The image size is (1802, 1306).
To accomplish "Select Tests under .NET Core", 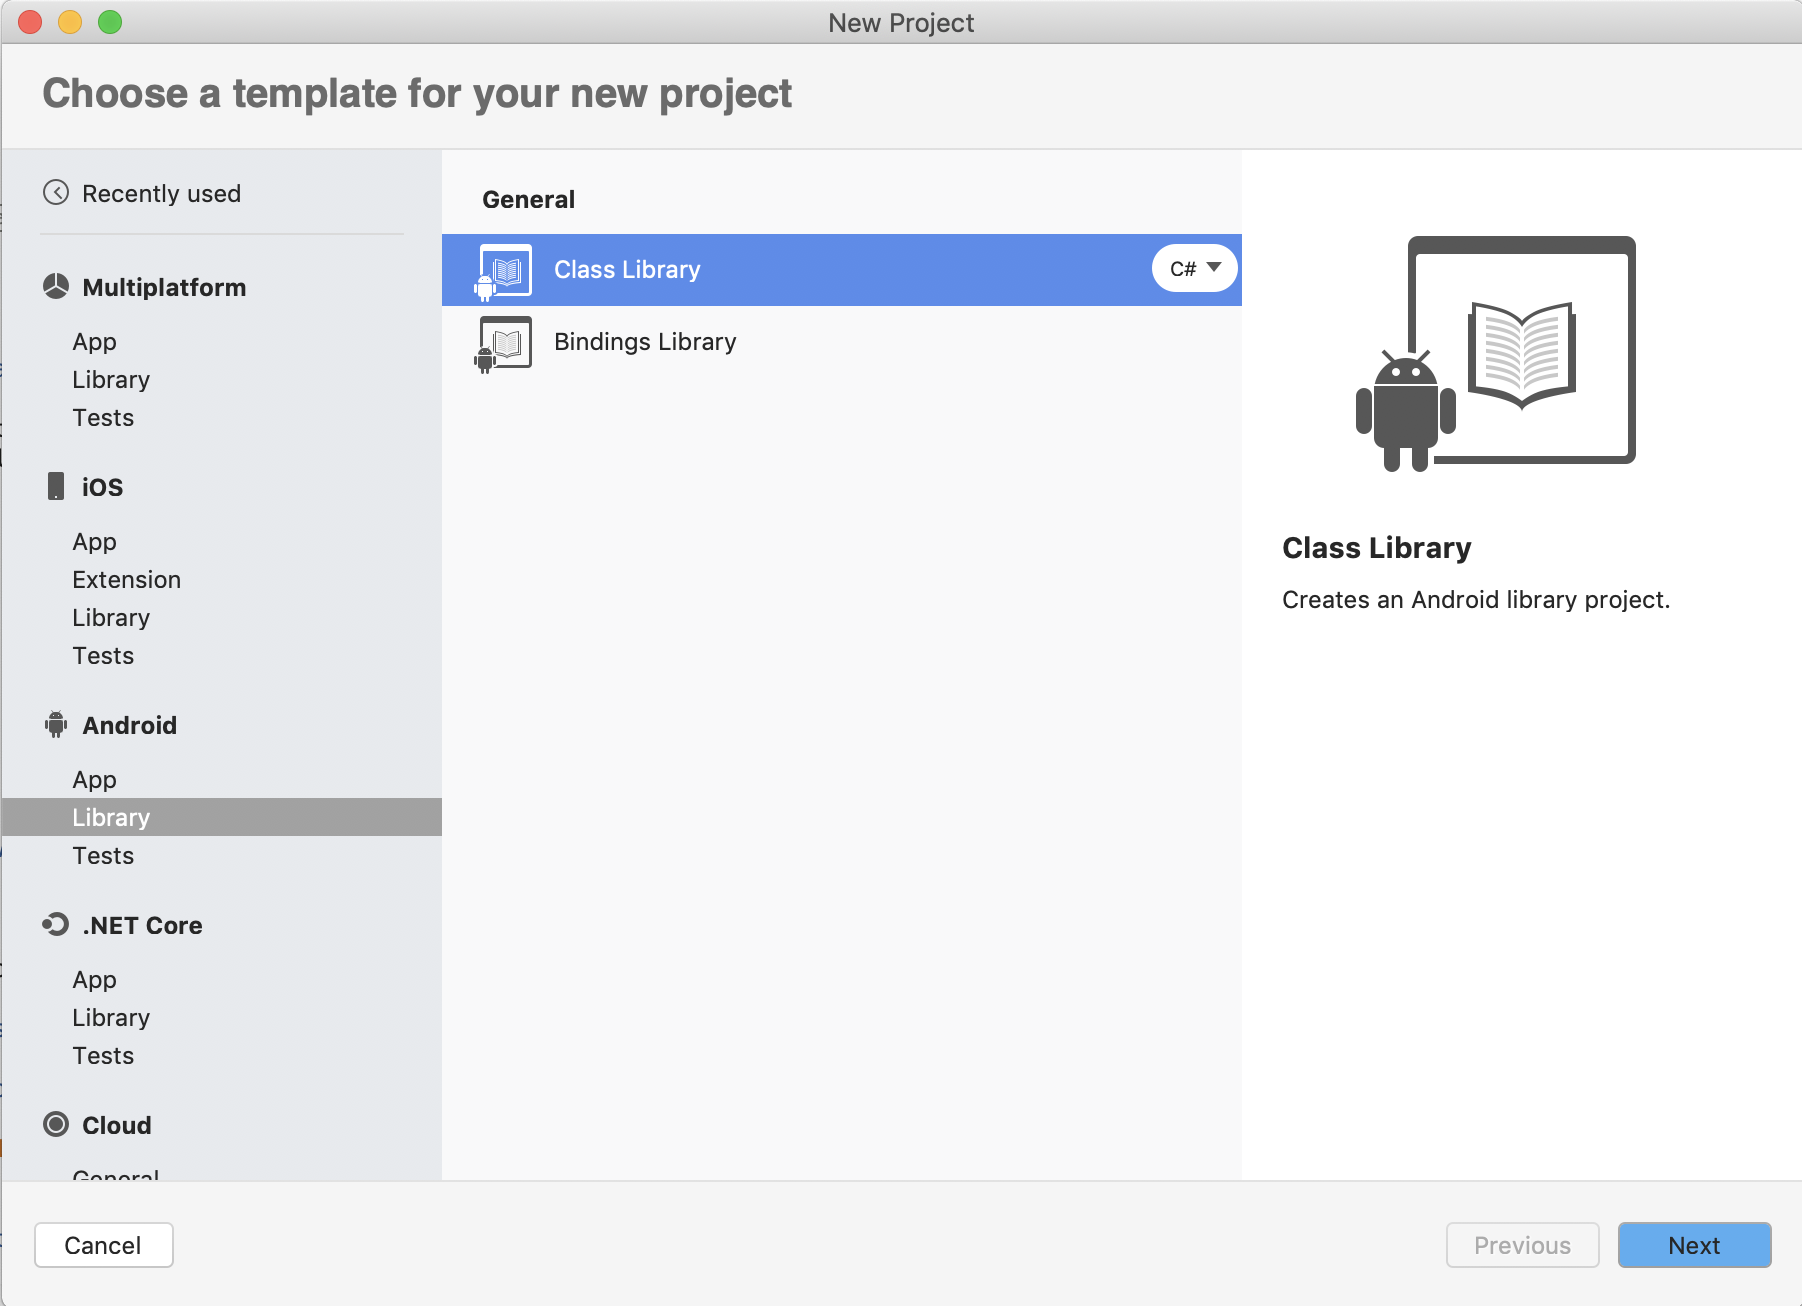I will (x=103, y=1056).
